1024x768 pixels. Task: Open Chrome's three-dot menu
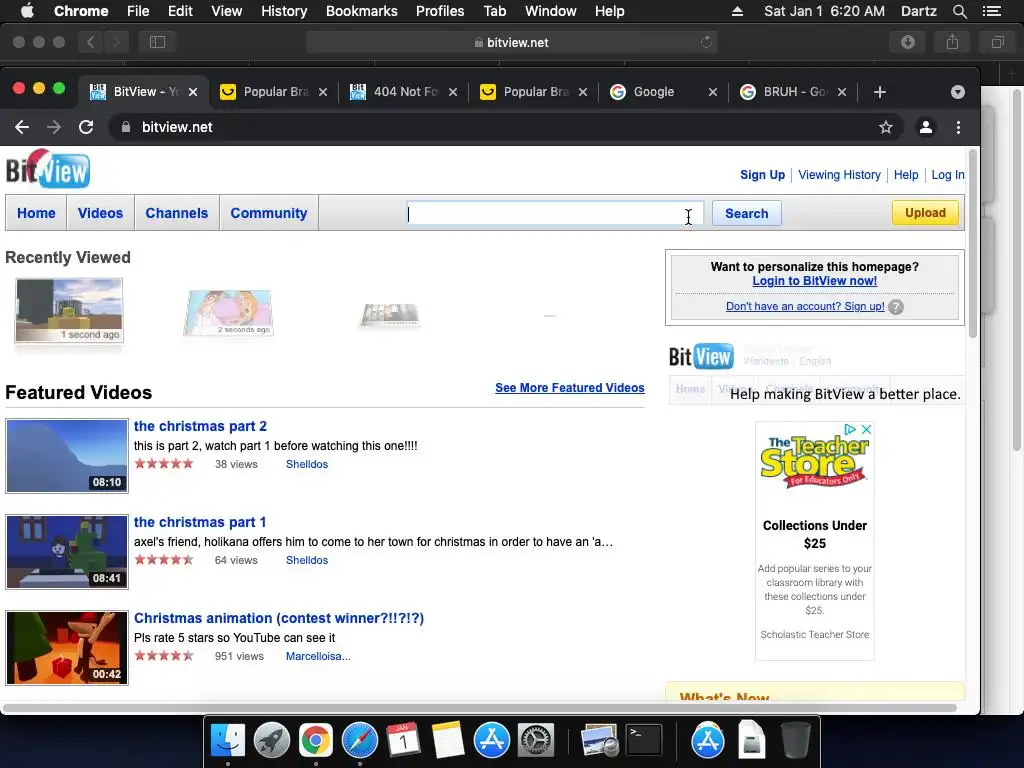click(x=958, y=127)
